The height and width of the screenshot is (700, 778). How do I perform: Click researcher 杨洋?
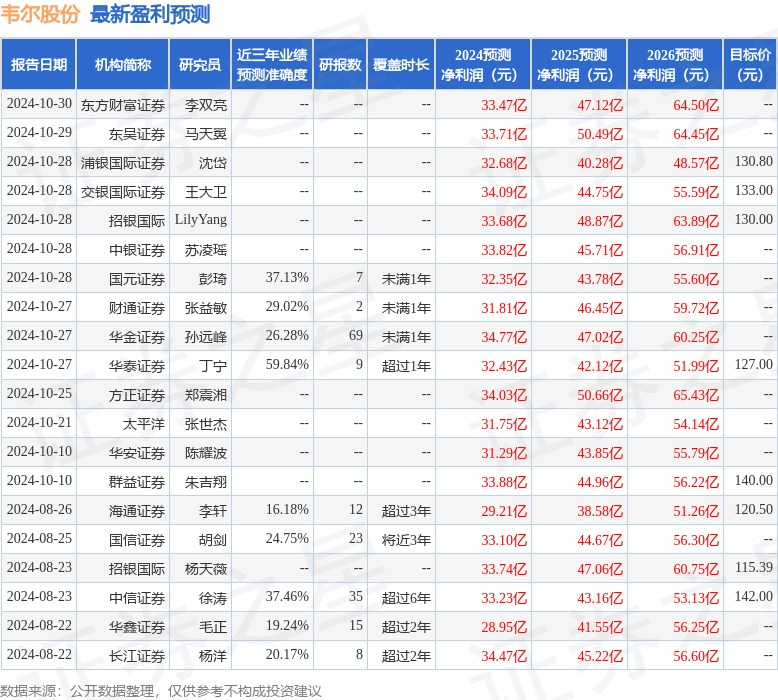(213, 656)
